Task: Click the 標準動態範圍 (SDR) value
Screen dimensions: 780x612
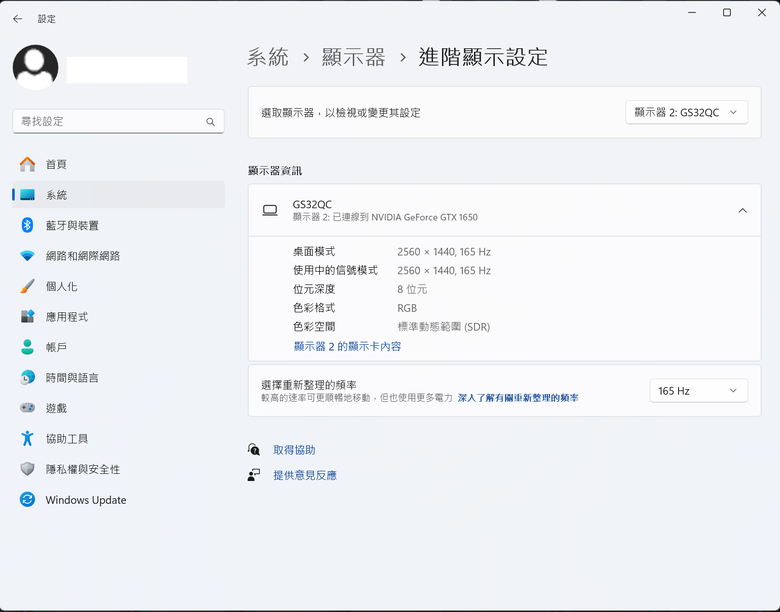Action: click(x=444, y=327)
